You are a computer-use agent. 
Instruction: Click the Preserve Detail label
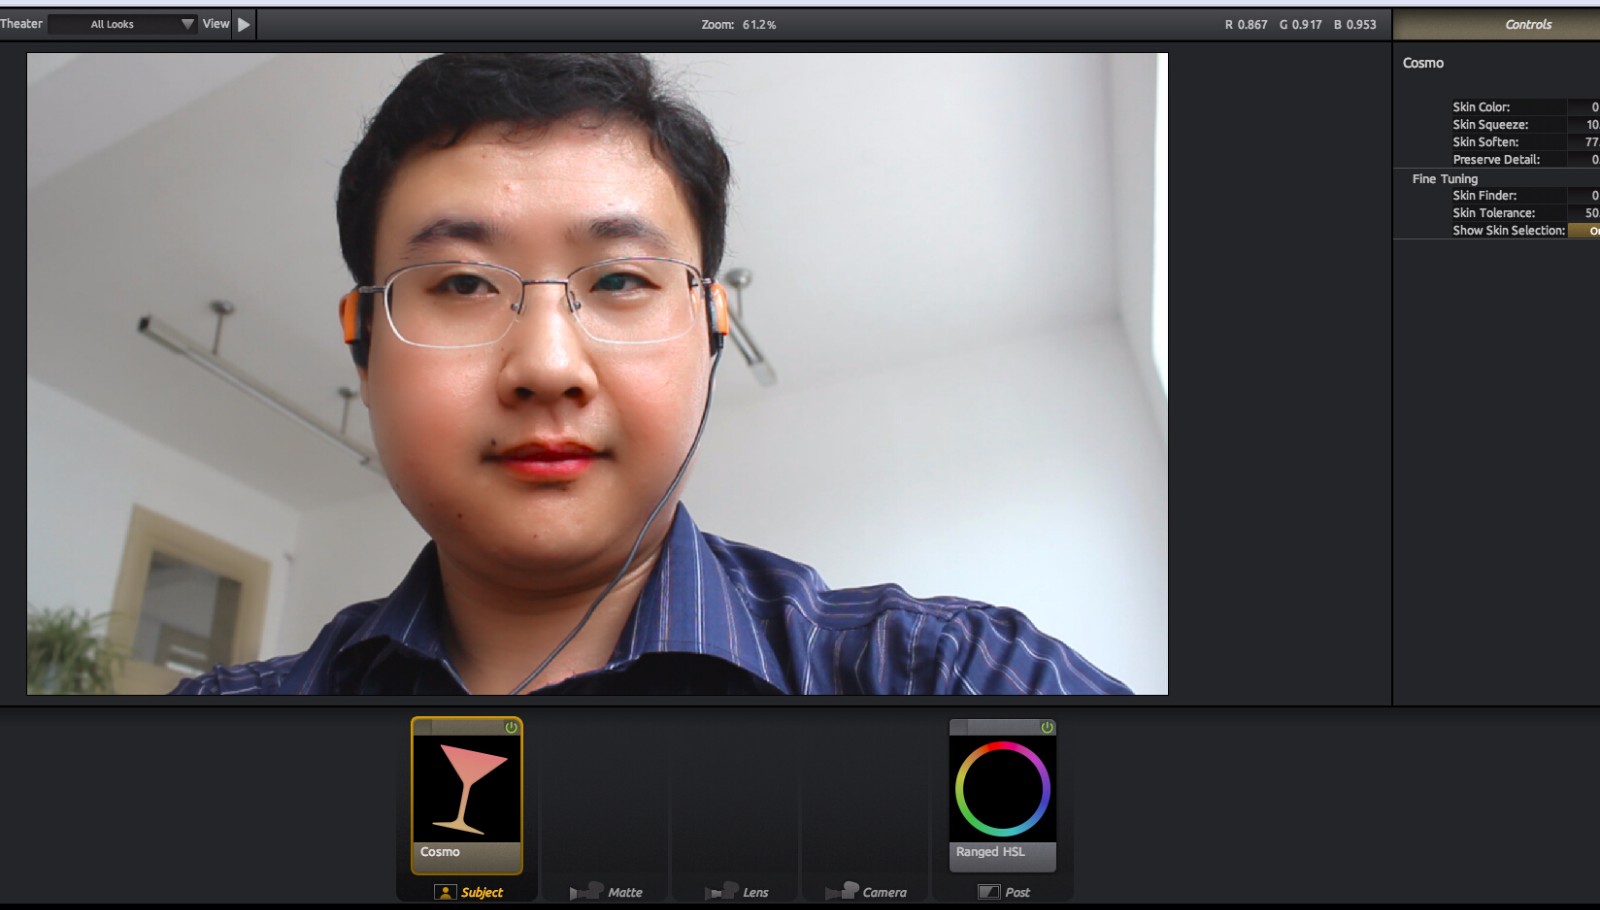tap(1496, 159)
